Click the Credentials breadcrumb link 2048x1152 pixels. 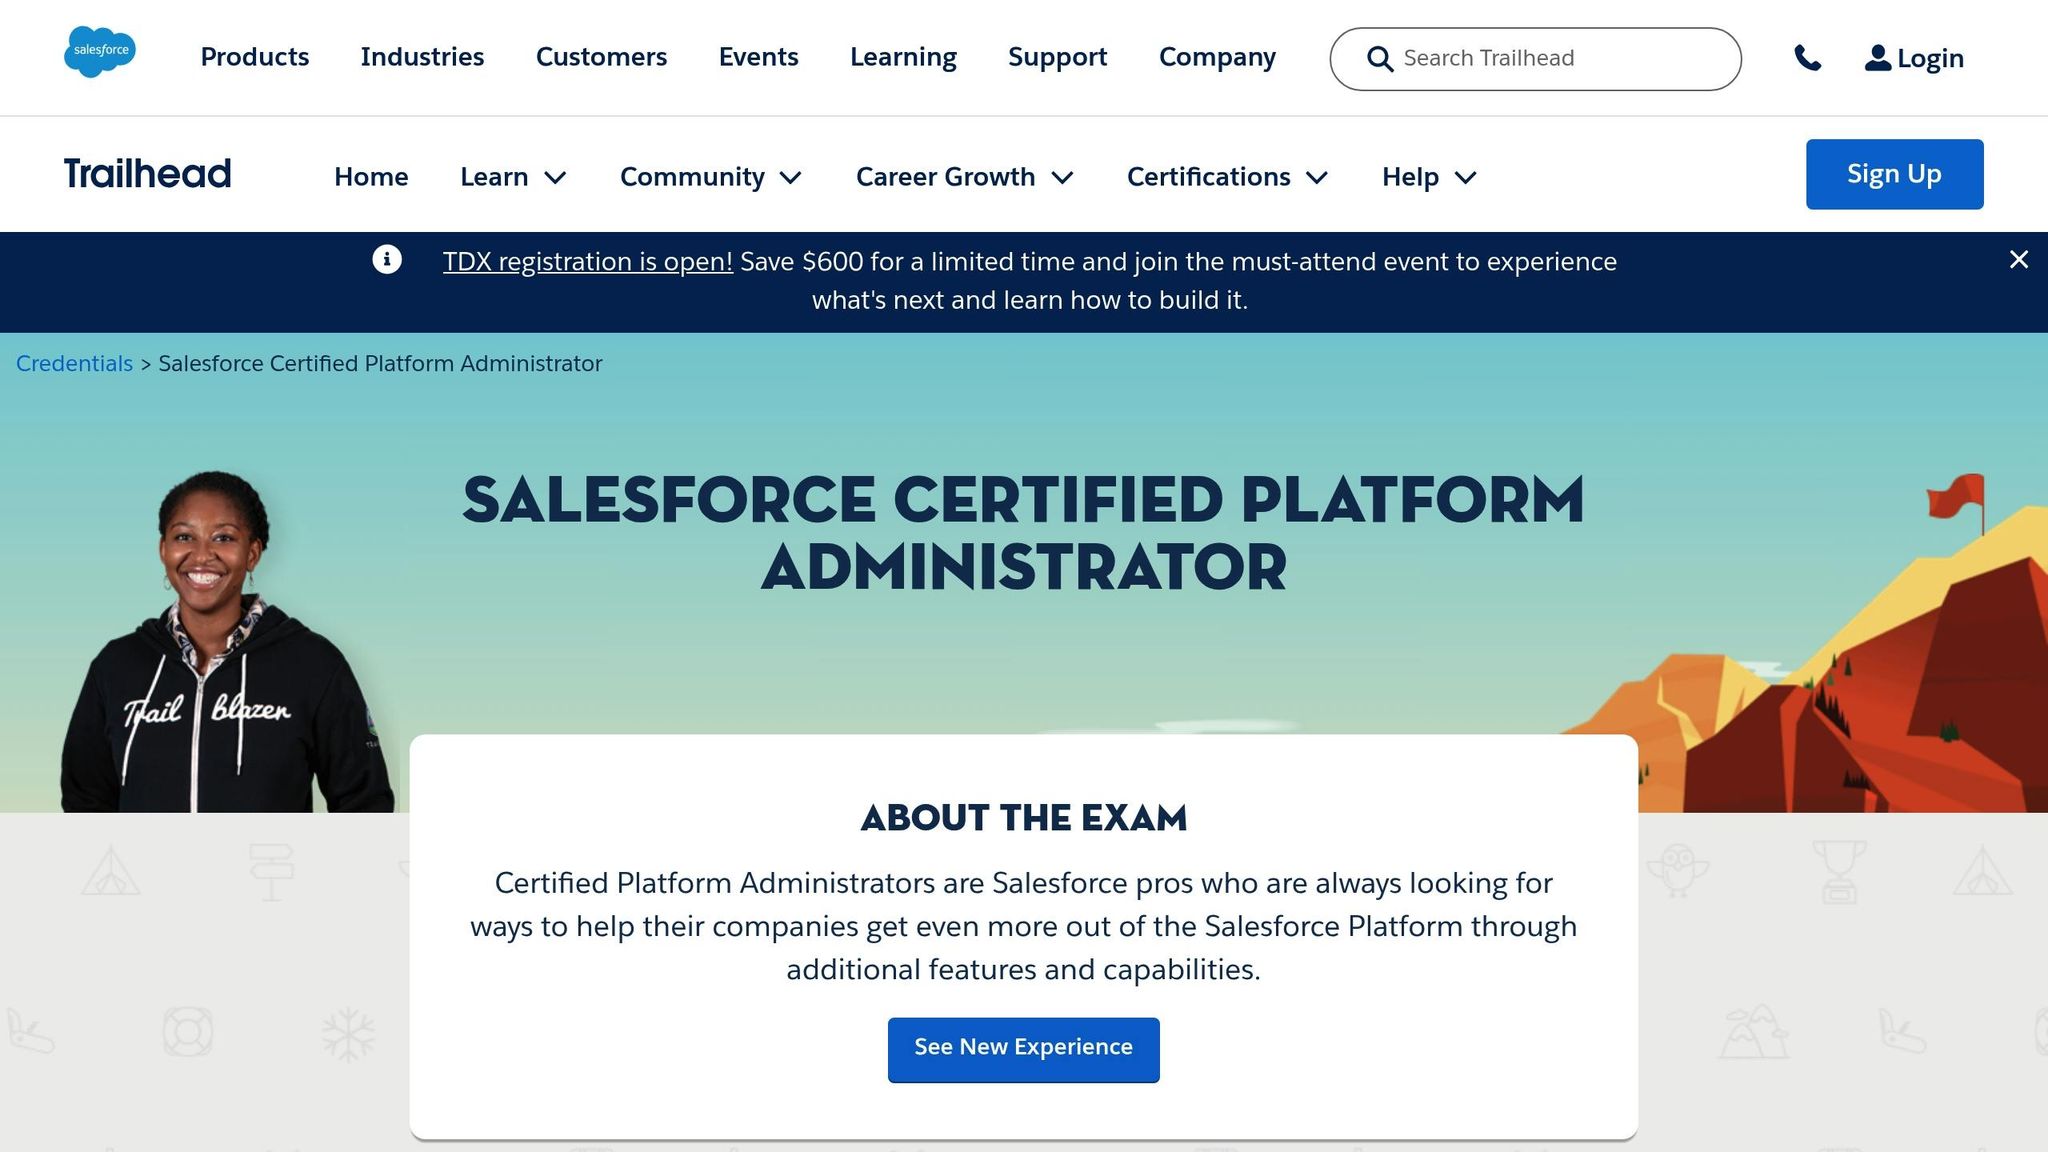point(74,363)
